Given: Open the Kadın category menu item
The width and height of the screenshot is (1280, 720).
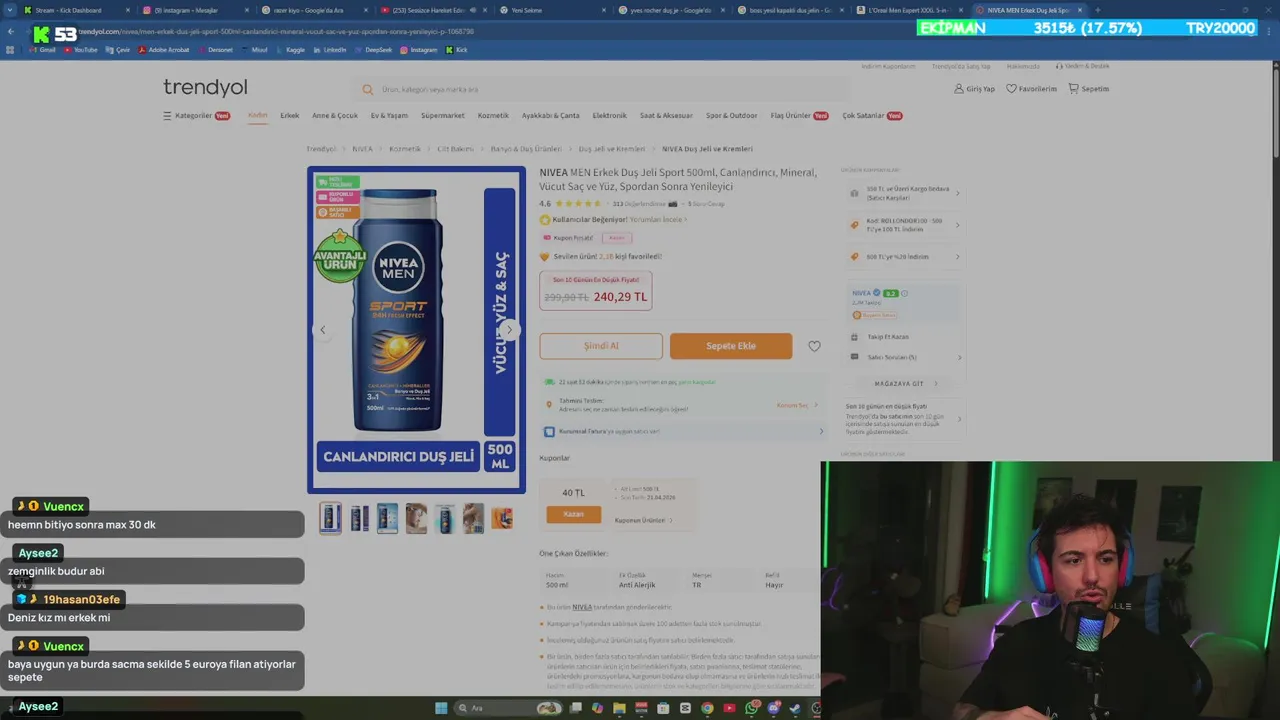Looking at the screenshot, I should 258,116.
